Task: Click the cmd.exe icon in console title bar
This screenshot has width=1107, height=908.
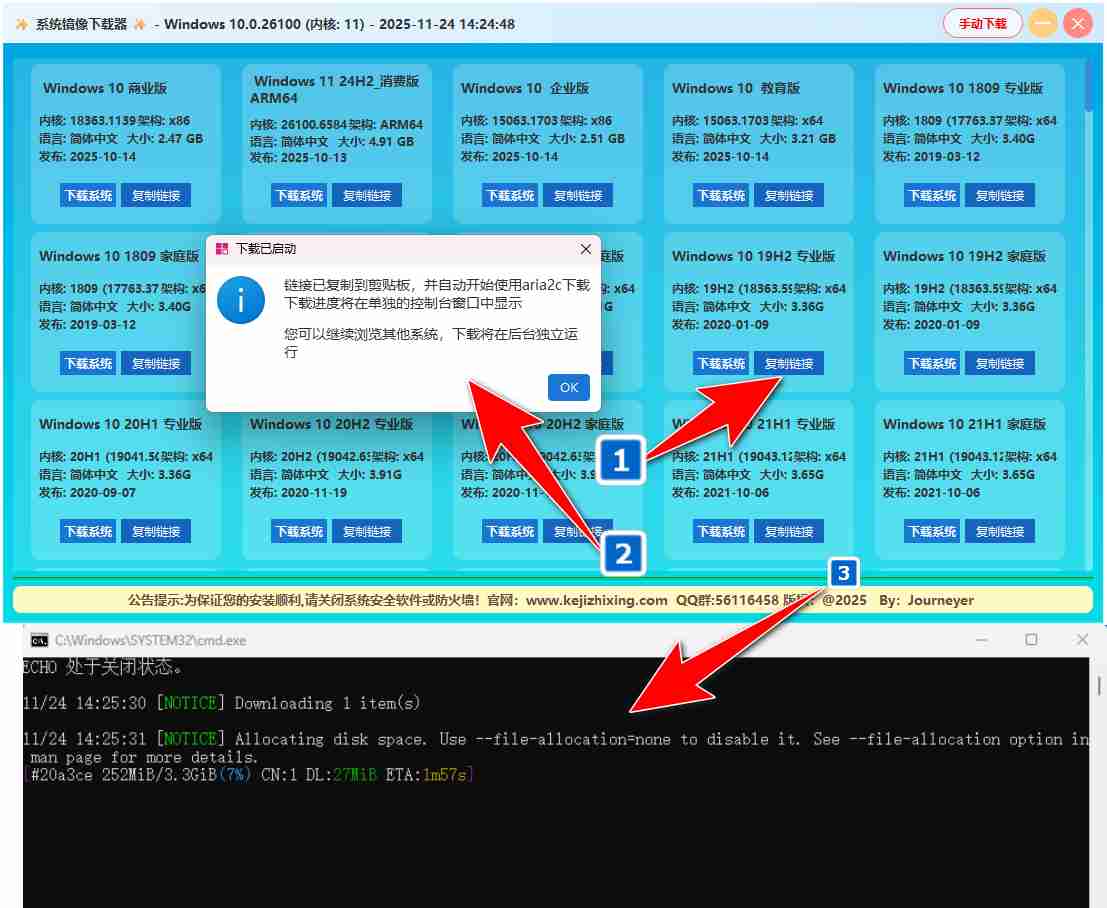Action: 39,640
